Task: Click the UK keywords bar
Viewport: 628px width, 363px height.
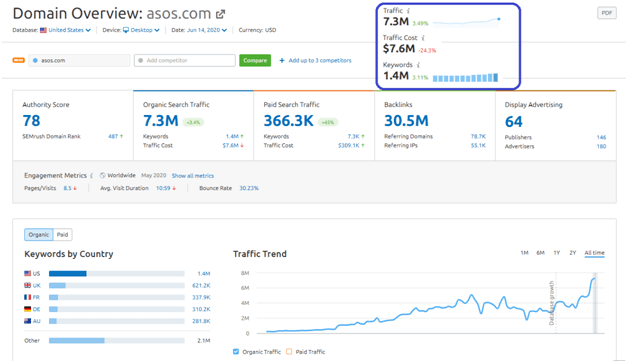Action: click(x=117, y=286)
